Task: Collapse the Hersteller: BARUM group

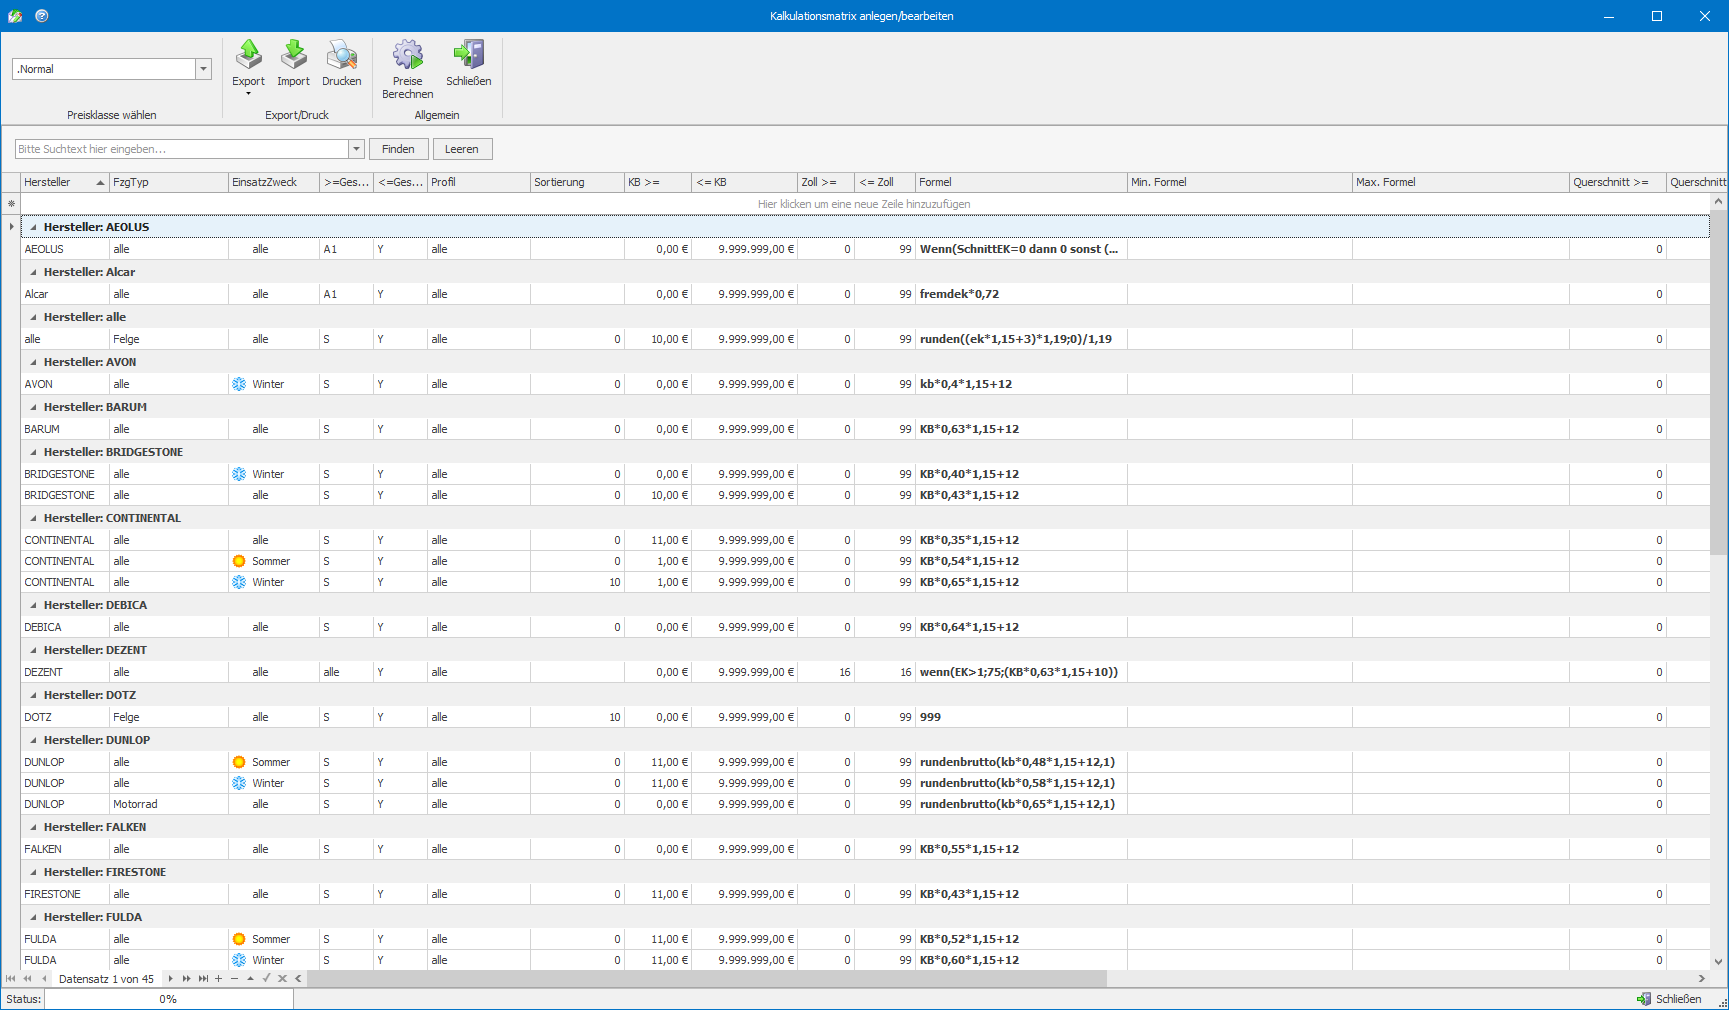Action: tap(33, 407)
